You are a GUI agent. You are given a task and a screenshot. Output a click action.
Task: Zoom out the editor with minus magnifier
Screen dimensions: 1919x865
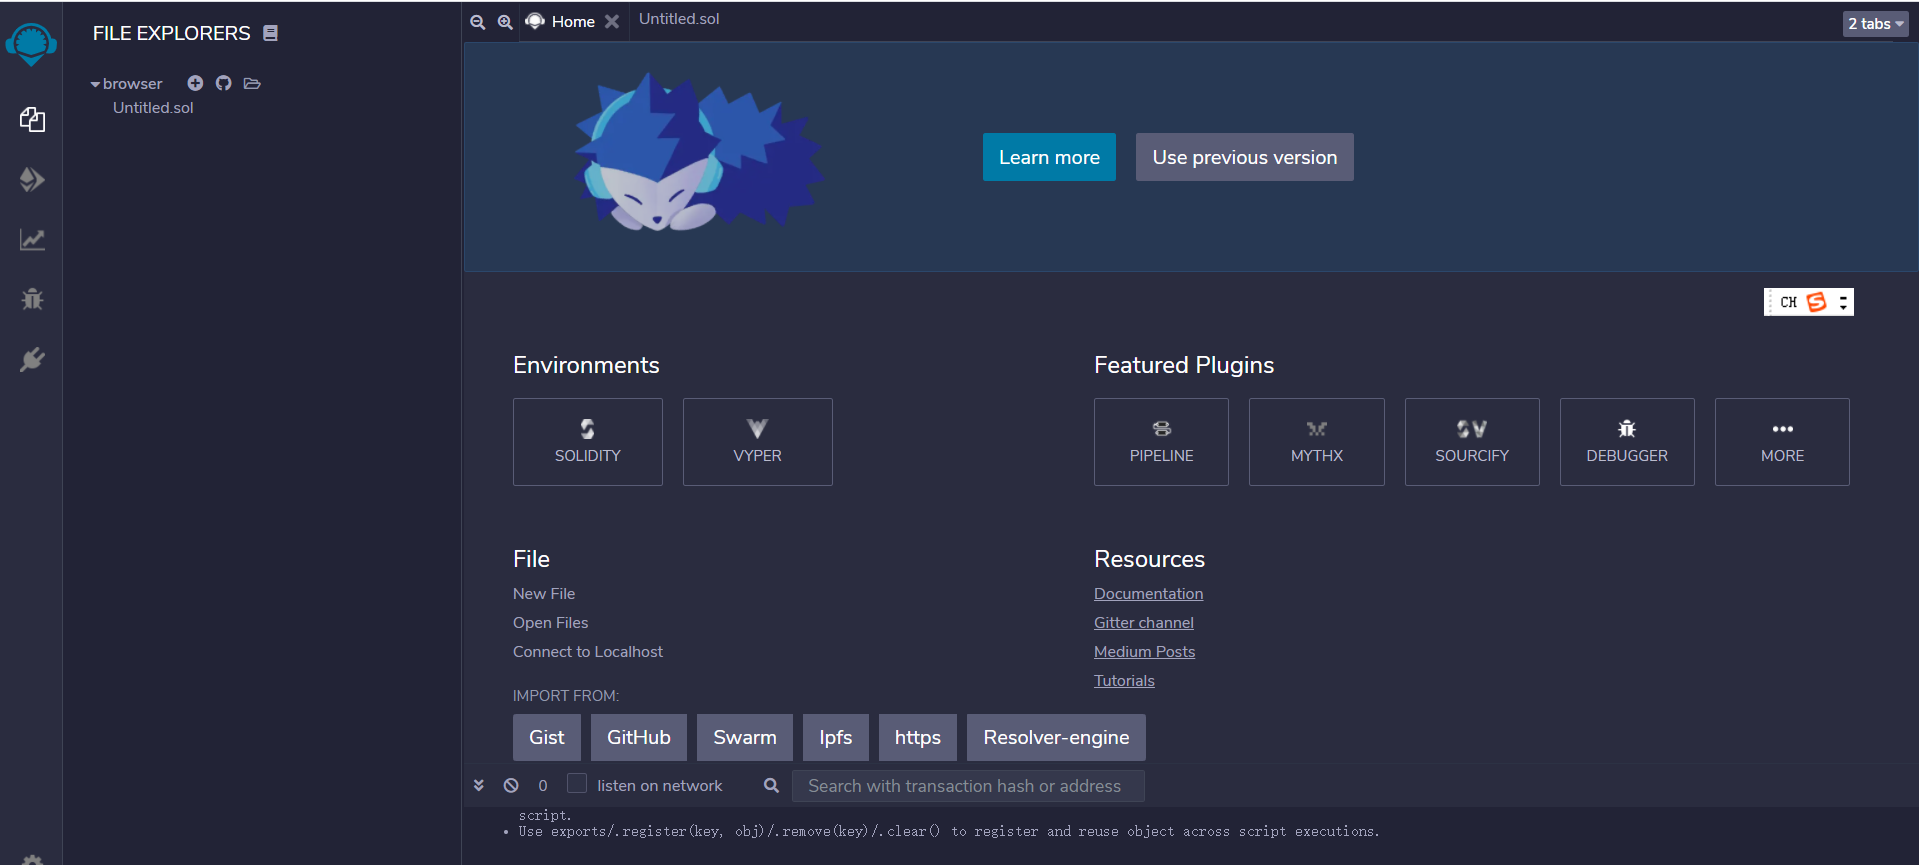pos(478,22)
